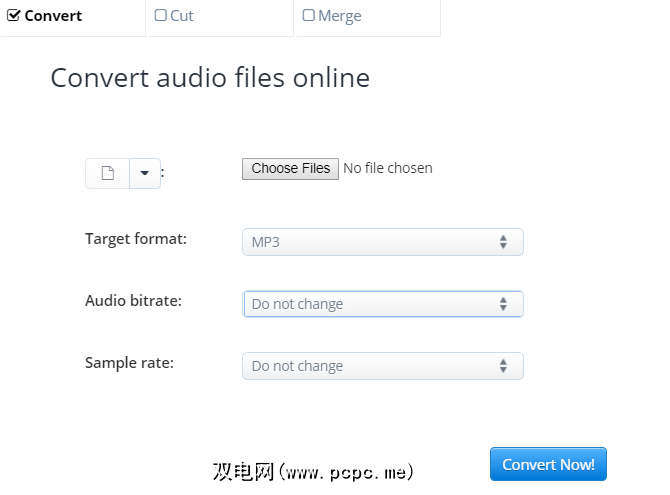Click the Audio bitrate label
Image resolution: width=670 pixels, height=495 pixels.
click(x=133, y=300)
